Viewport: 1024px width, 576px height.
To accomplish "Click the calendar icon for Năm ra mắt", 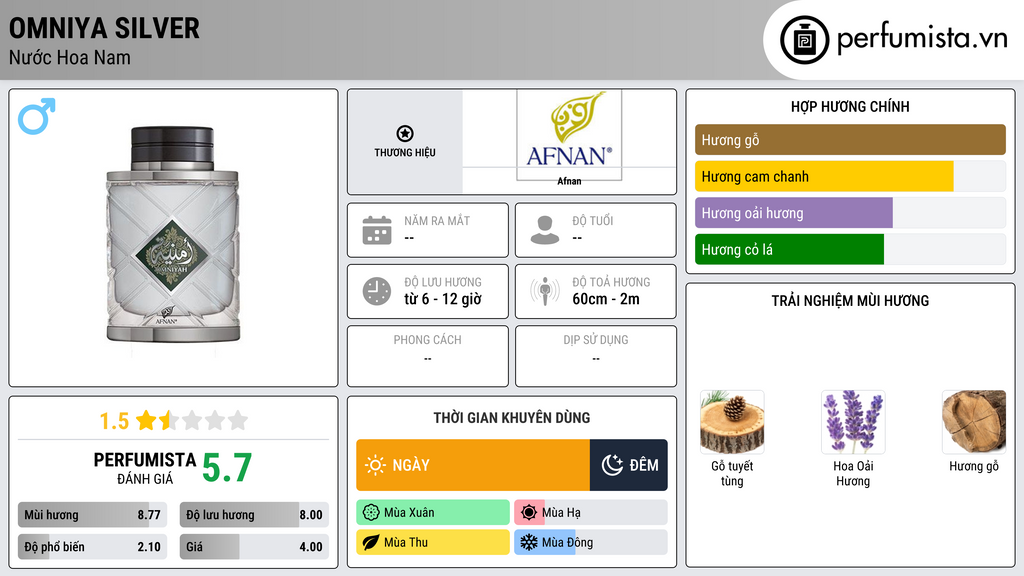I will point(377,230).
